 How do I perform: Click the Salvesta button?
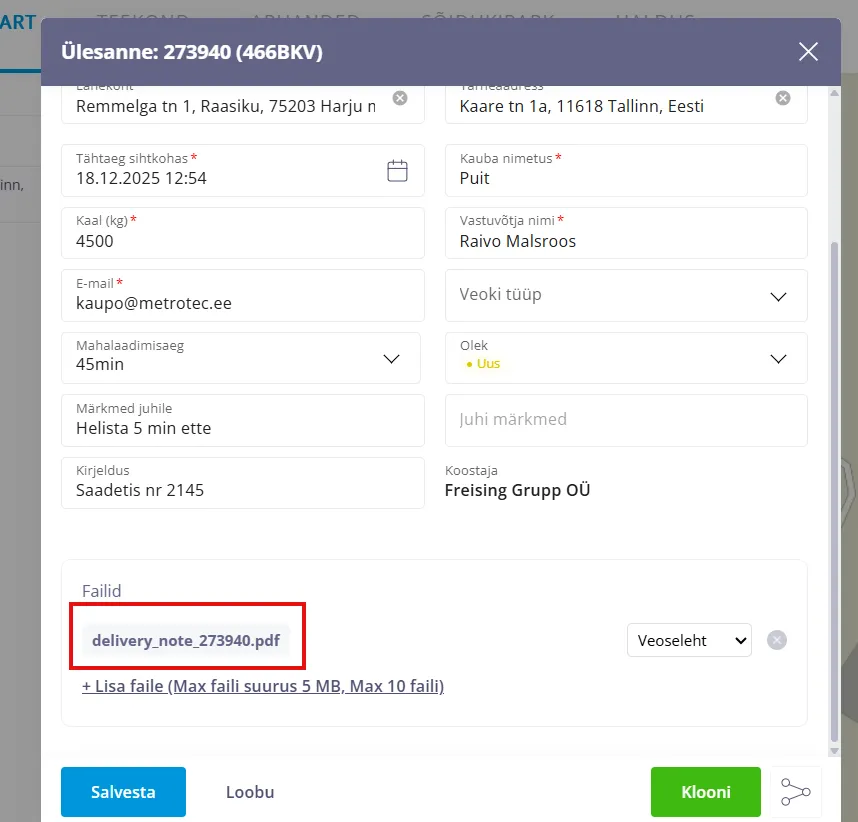point(123,792)
